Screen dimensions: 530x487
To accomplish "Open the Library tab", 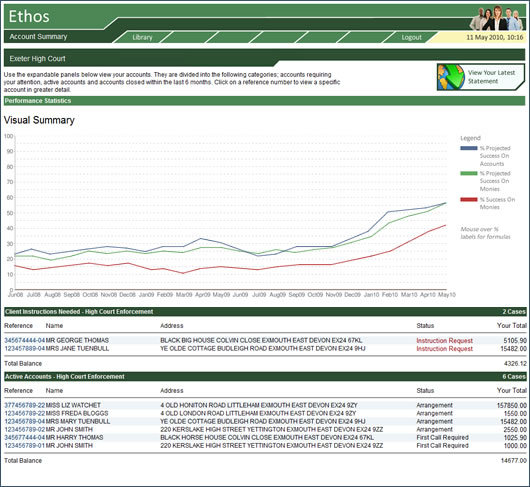I will pyautogui.click(x=142, y=37).
